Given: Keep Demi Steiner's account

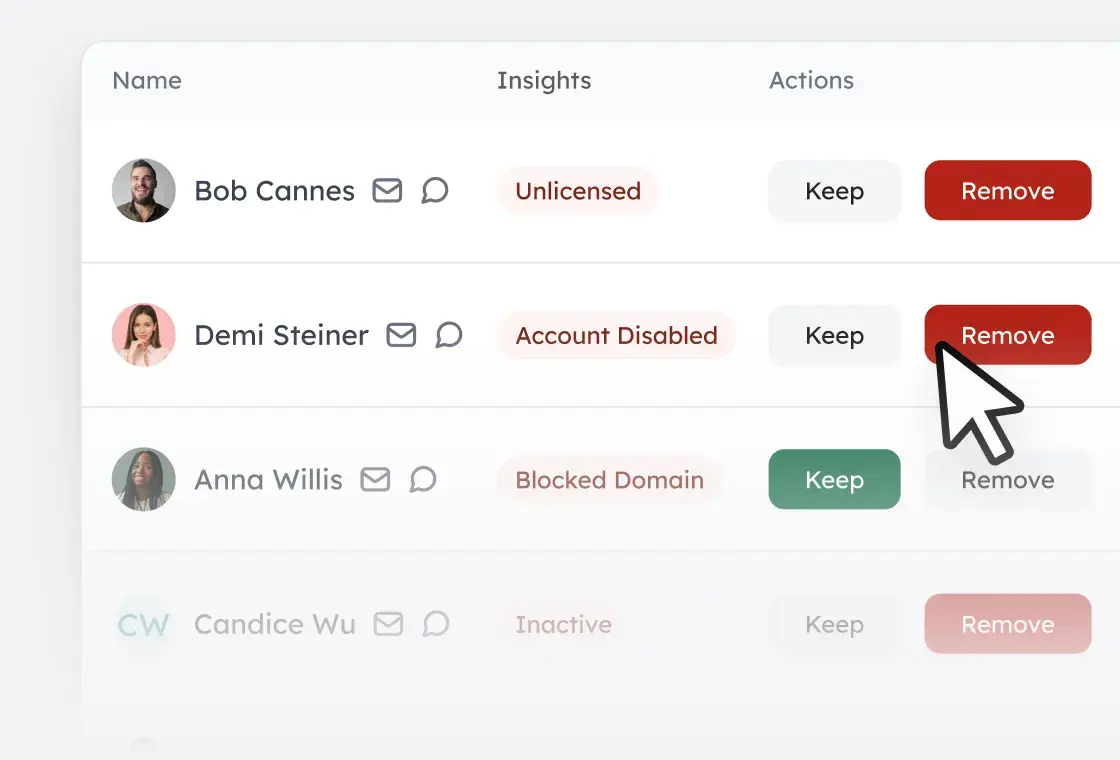Looking at the screenshot, I should point(834,335).
